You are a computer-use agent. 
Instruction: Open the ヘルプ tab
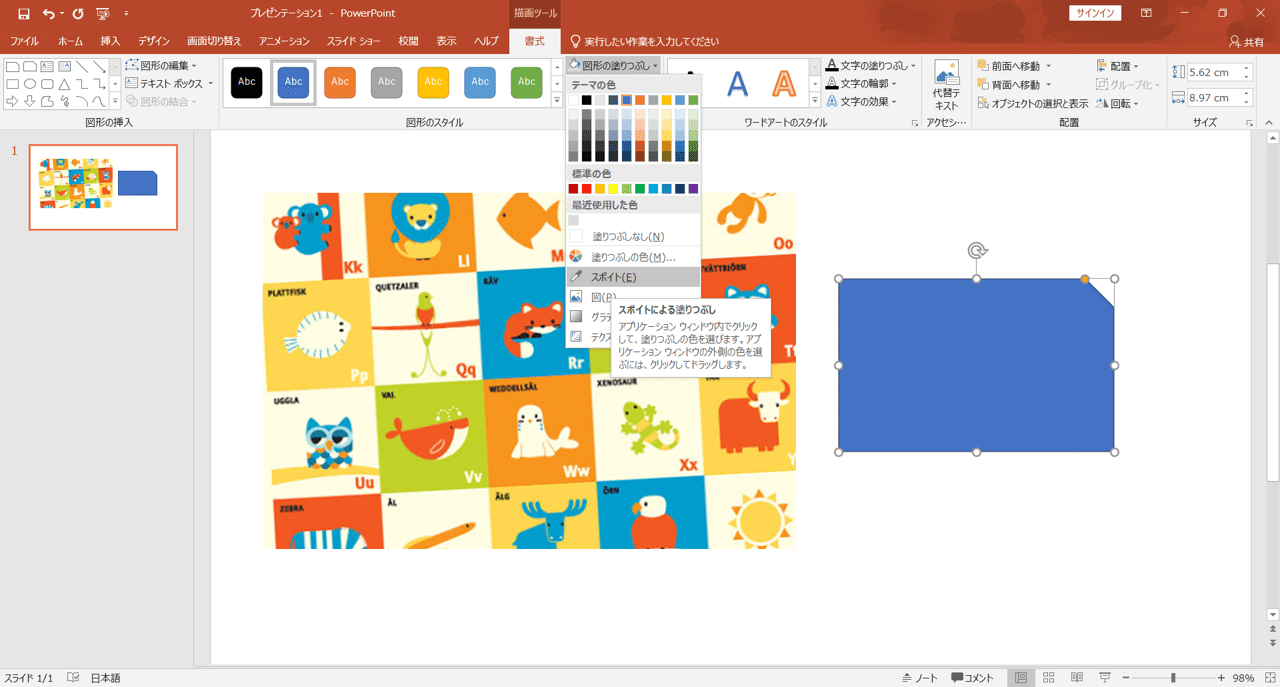486,41
